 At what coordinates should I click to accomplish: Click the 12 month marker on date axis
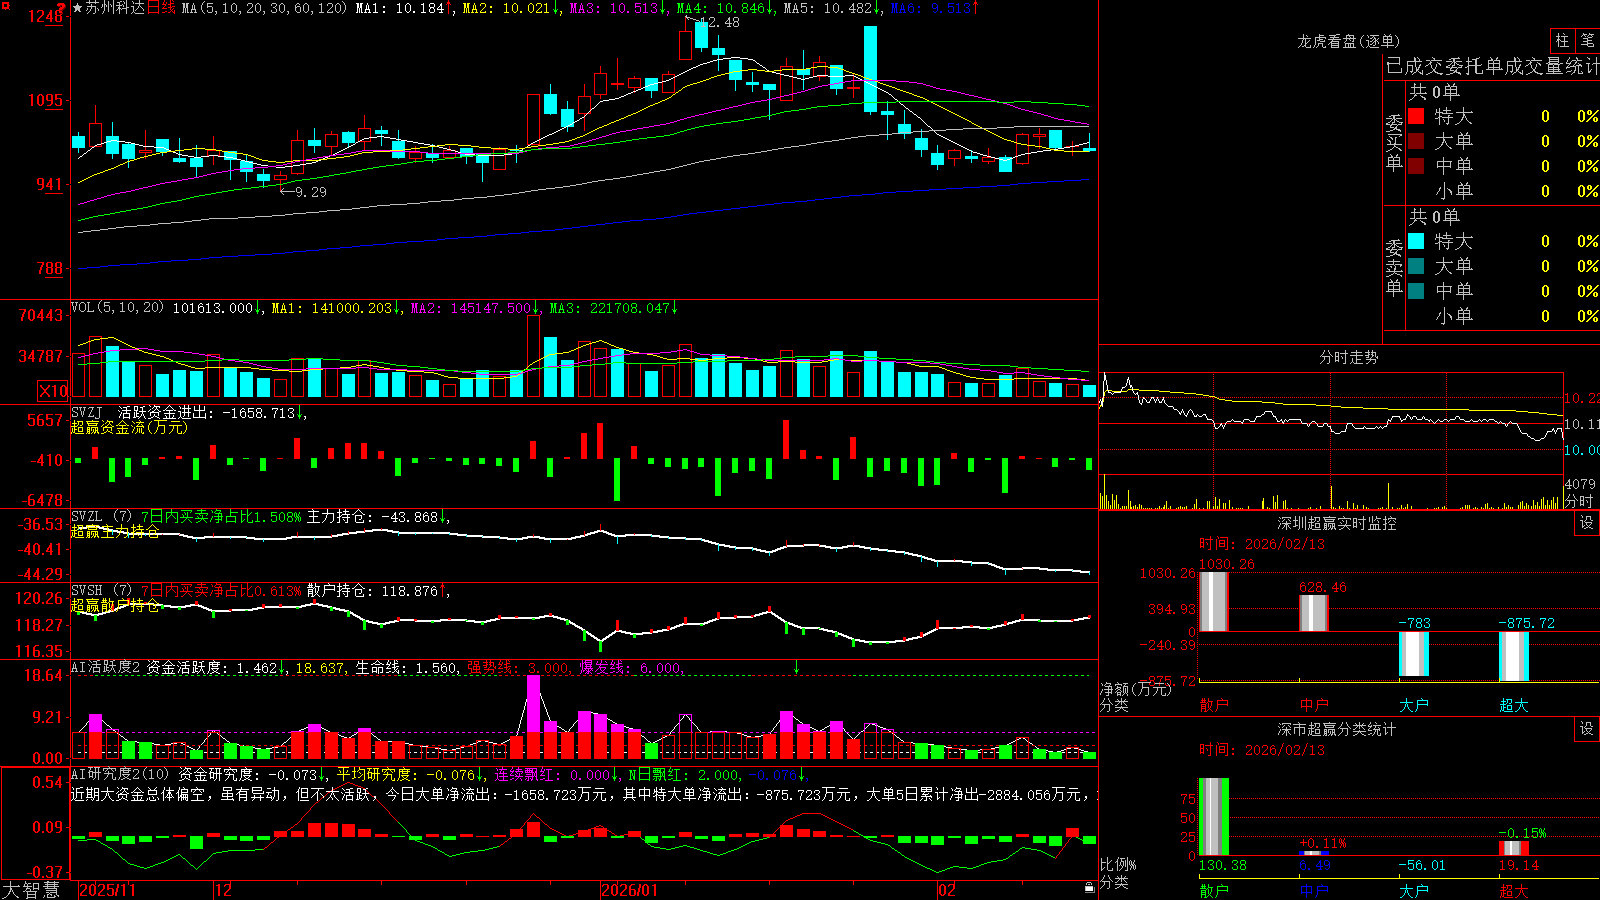pos(224,890)
